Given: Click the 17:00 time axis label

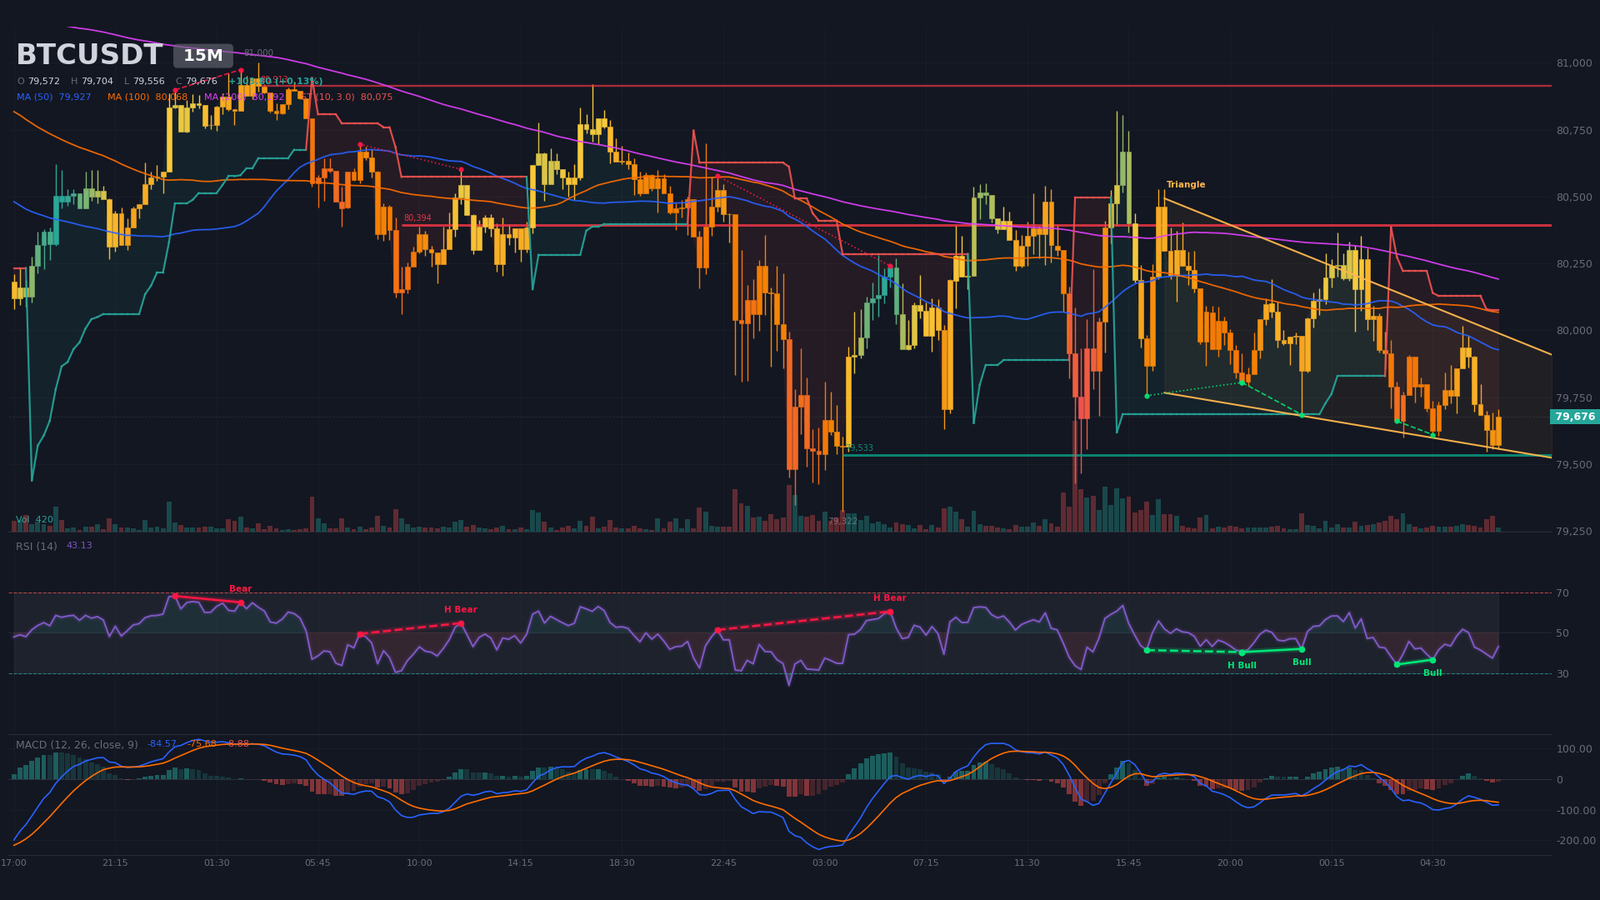Looking at the screenshot, I should pyautogui.click(x=14, y=863).
